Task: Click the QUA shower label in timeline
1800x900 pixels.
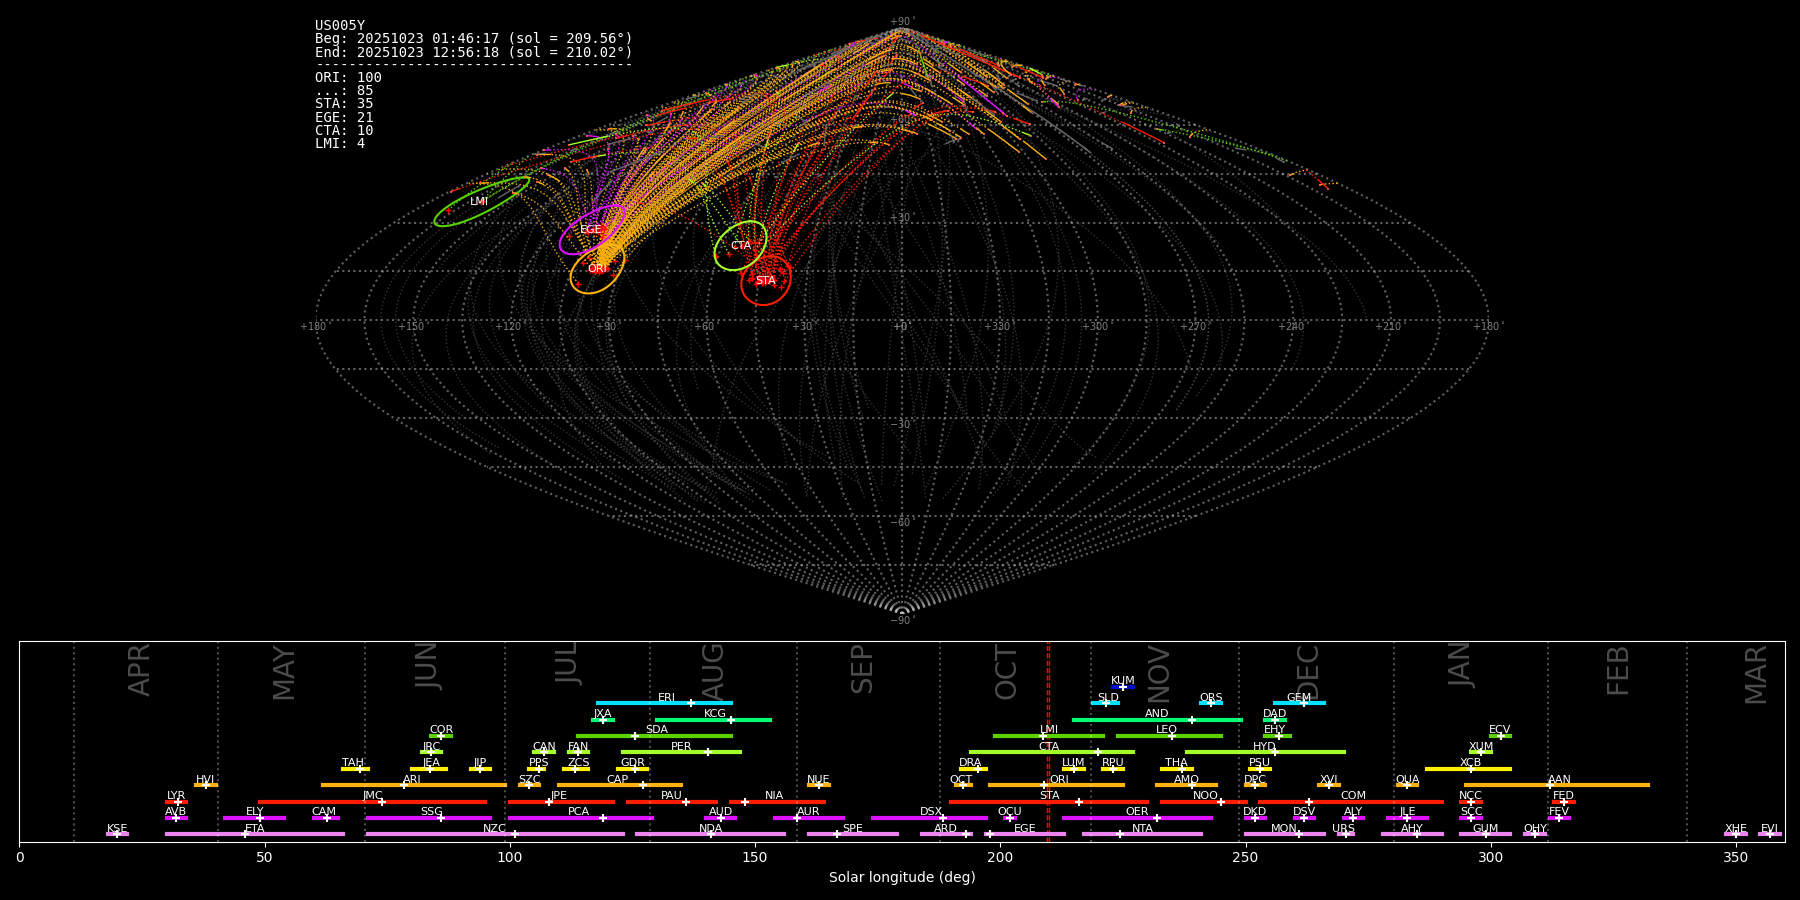Action: click(1407, 780)
